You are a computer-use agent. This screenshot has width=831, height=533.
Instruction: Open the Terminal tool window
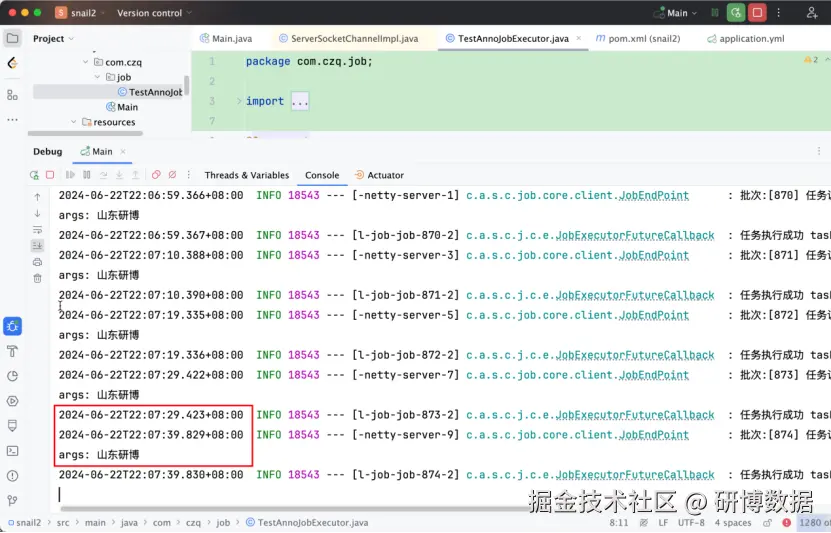pyautogui.click(x=12, y=451)
